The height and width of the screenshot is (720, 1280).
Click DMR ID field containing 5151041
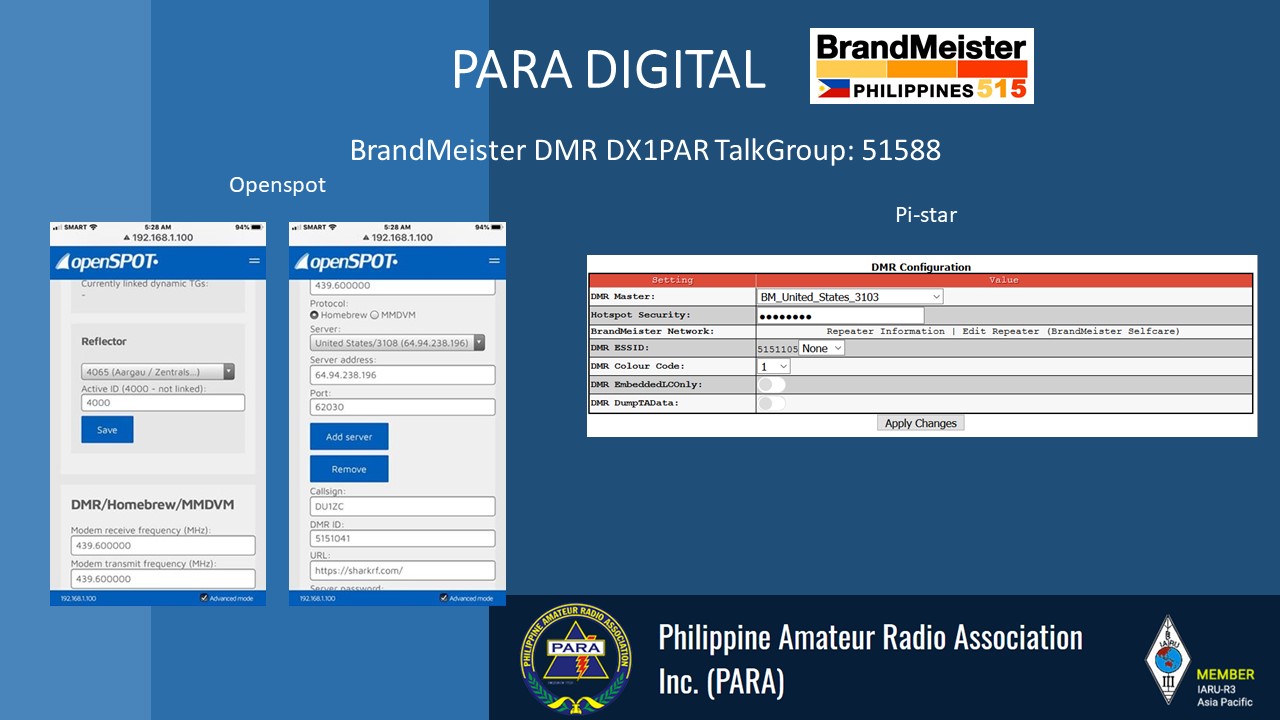[403, 538]
